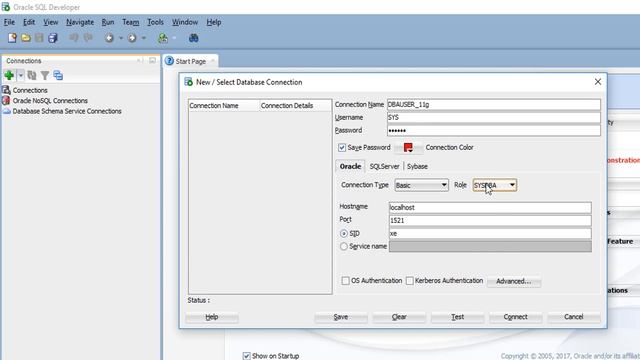
Task: Select Connections node in tree
Action: [x=30, y=90]
